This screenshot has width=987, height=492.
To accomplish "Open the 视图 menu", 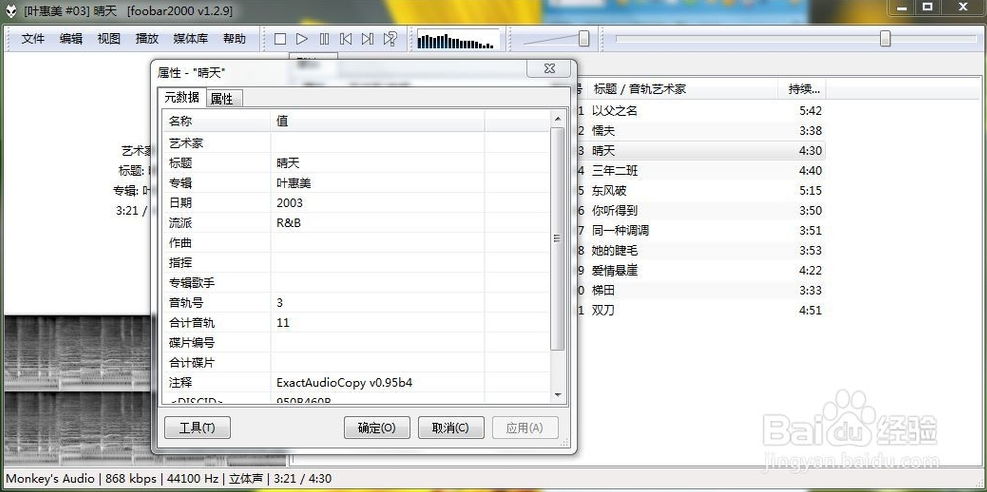I will pos(108,39).
